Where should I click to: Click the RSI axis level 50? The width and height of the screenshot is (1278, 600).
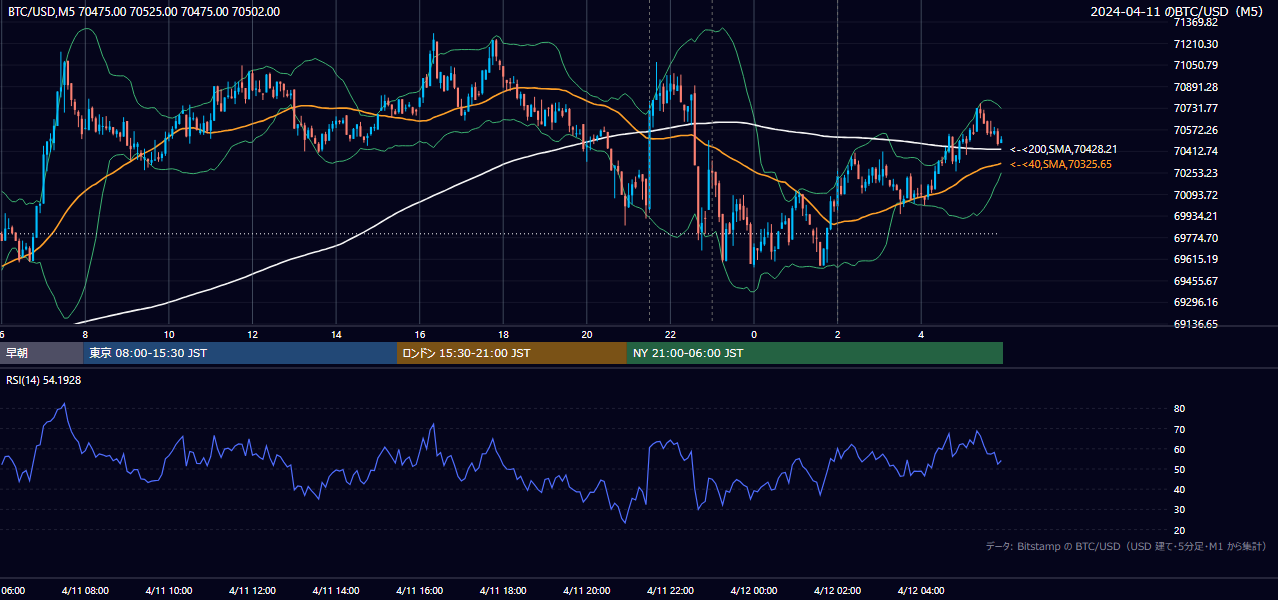point(1179,469)
